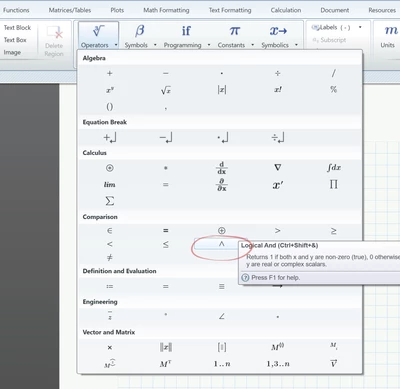
Task: Open the Document tab
Action: coord(335,10)
